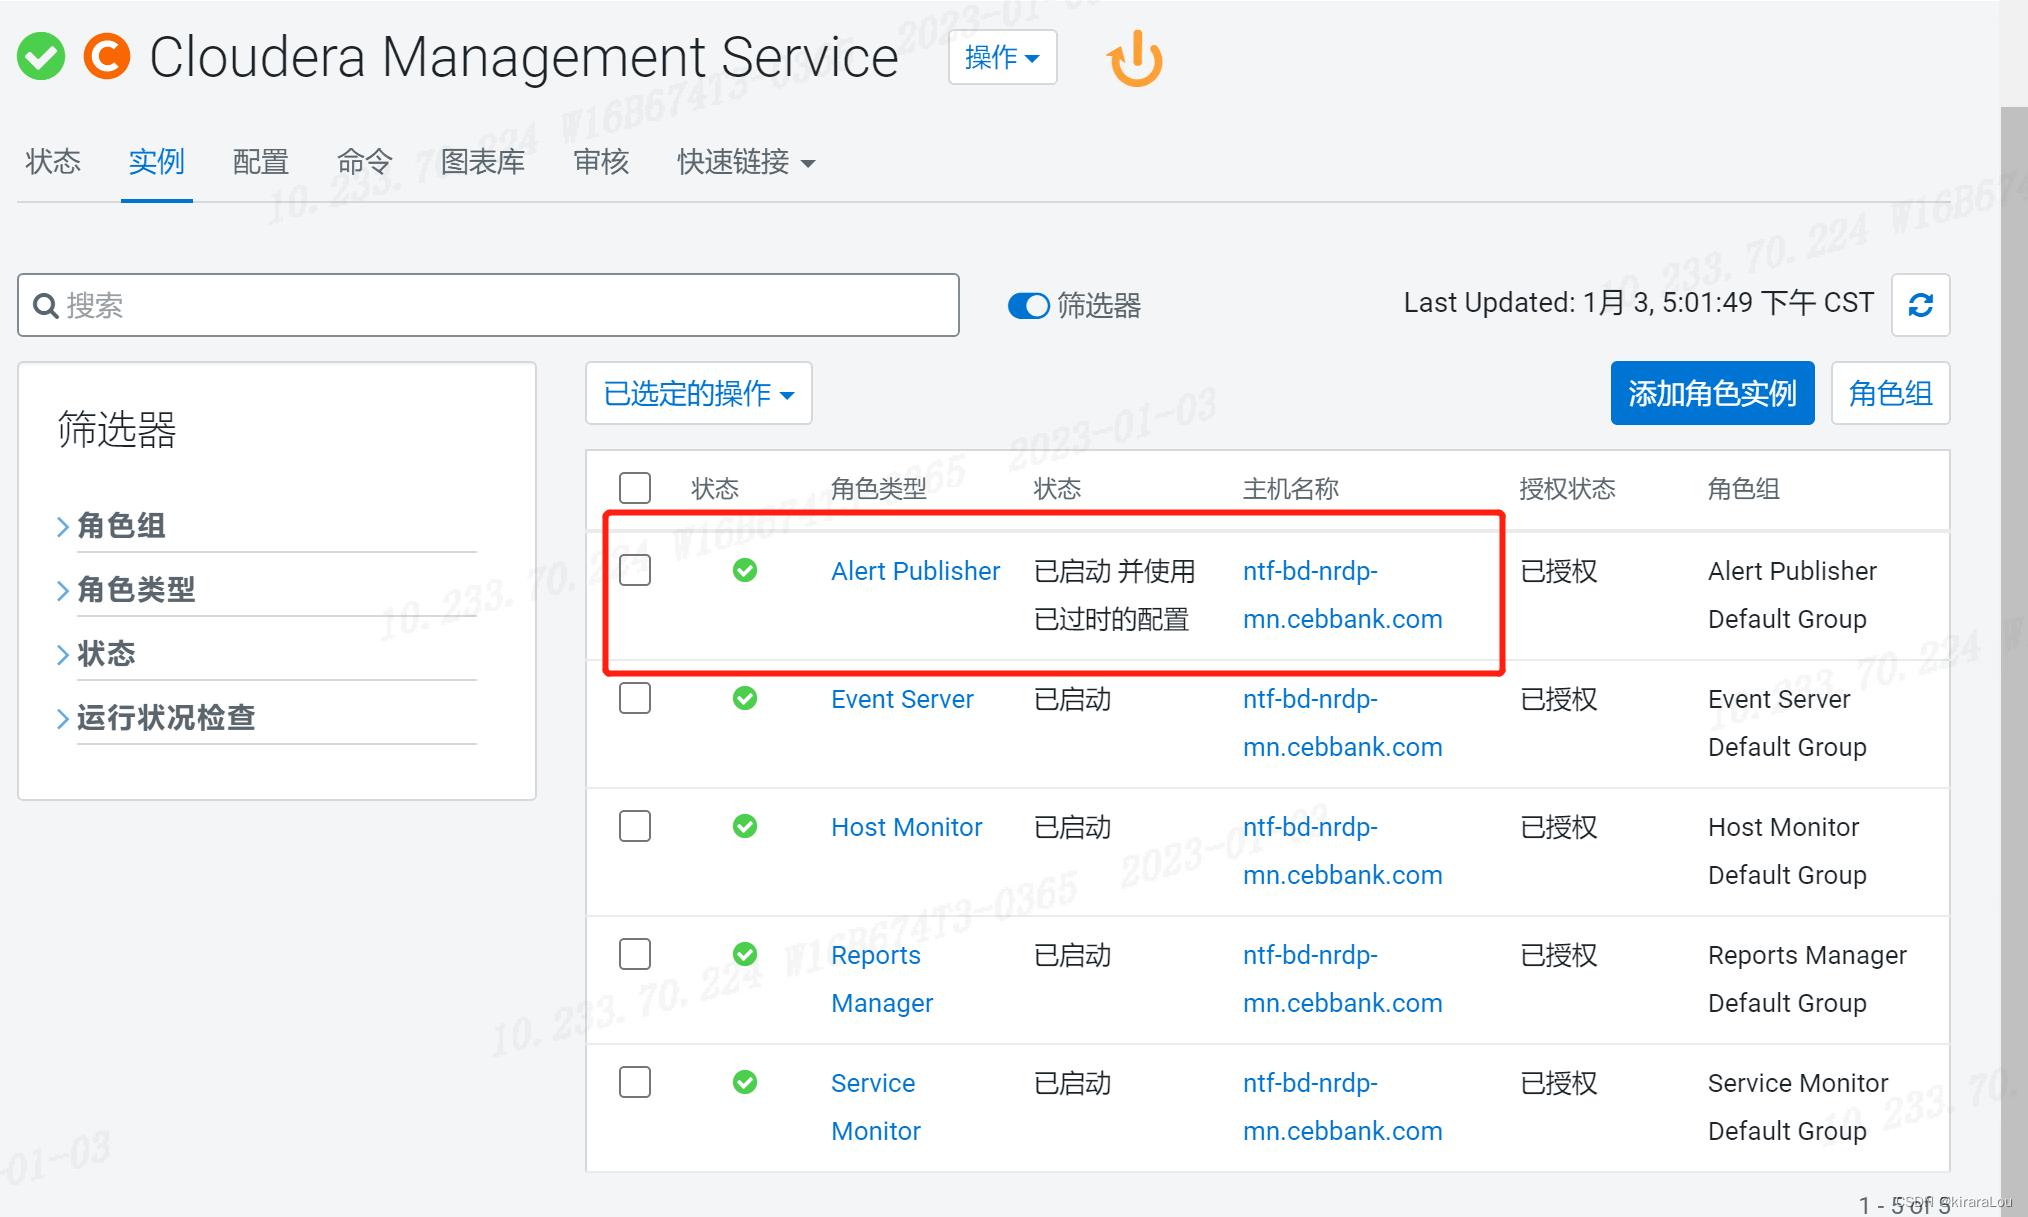Open Alert Publisher host ntf-bd-nrdp-mn.cebbank.com link
This screenshot has width=2028, height=1217.
point(1342,595)
